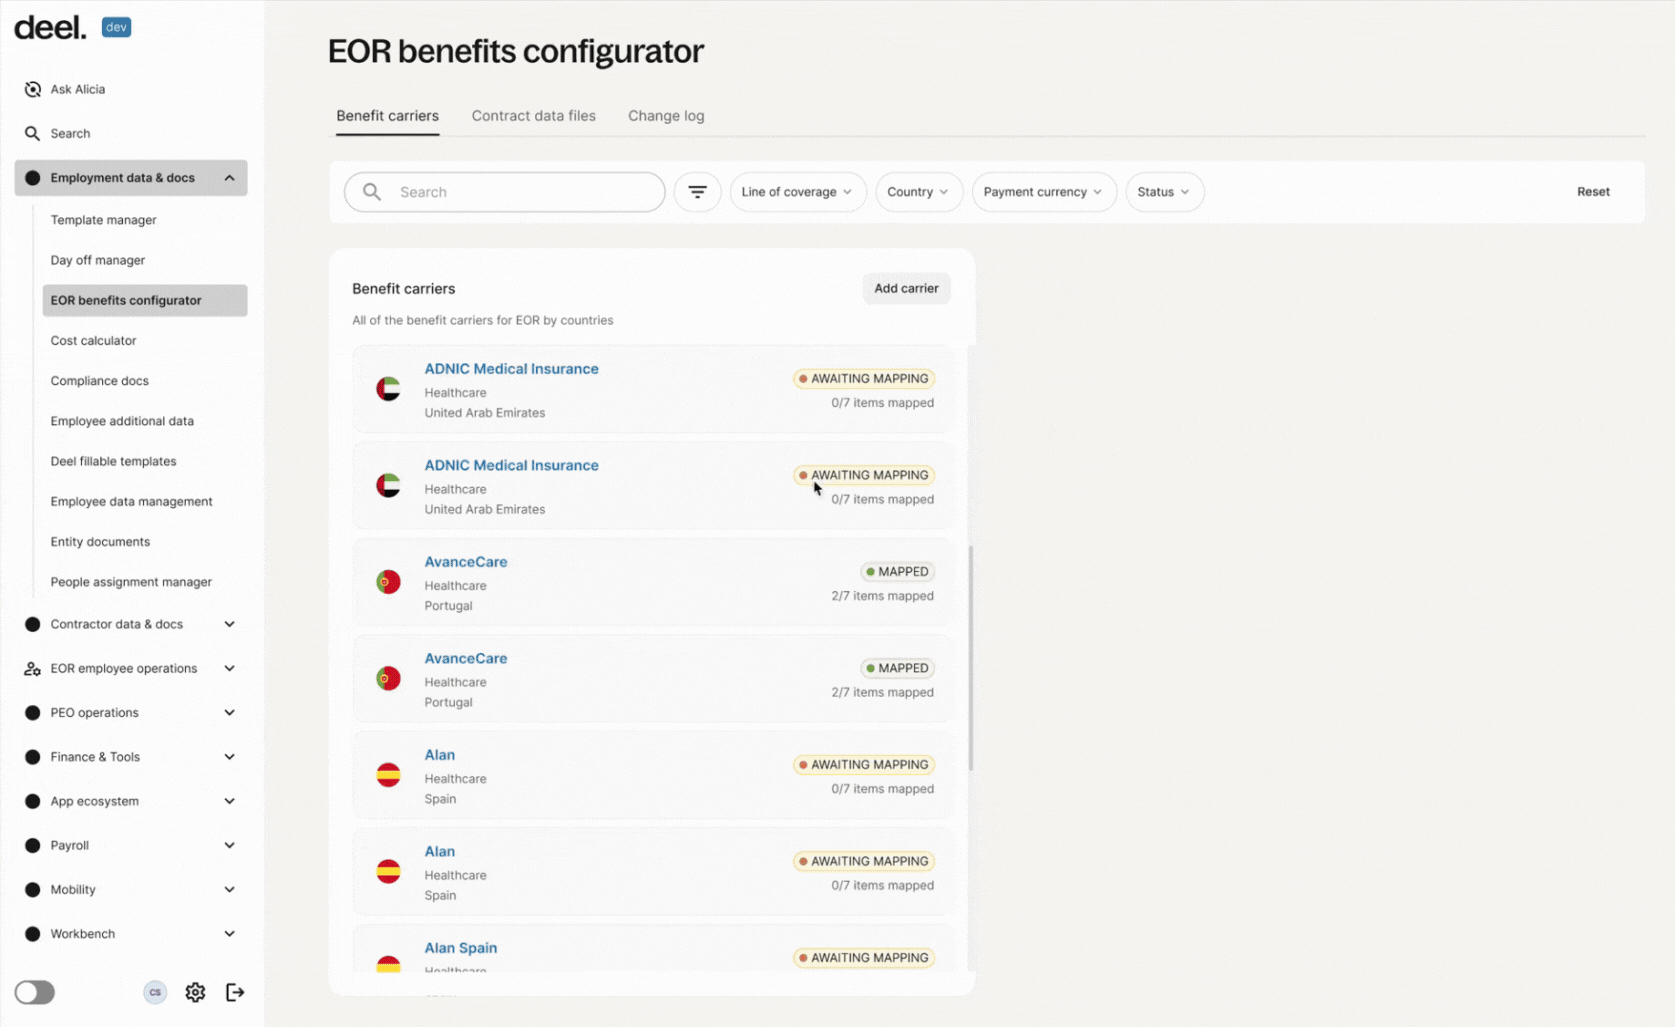Collapse the Employment data & docs section
The width and height of the screenshot is (1675, 1027).
click(x=229, y=178)
